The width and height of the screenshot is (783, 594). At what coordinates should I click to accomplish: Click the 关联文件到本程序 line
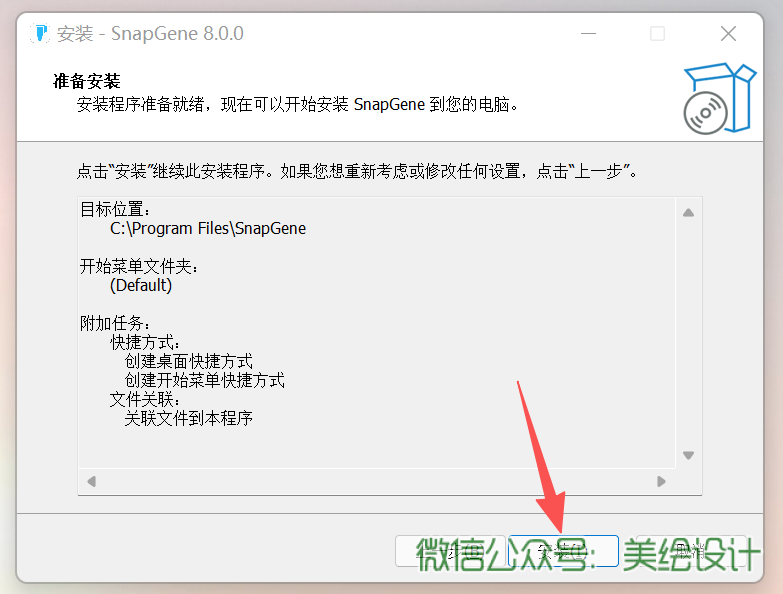pyautogui.click(x=188, y=418)
